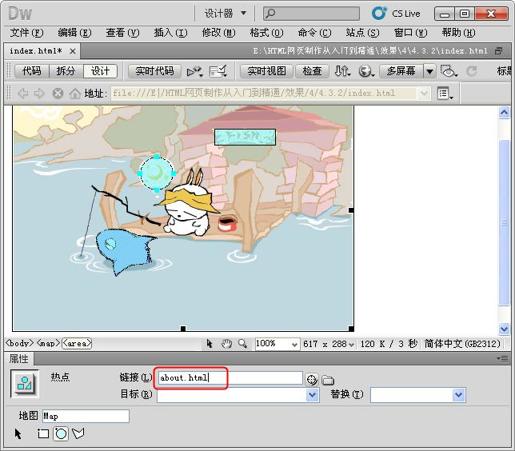Open the 命令 menu

click(x=315, y=33)
